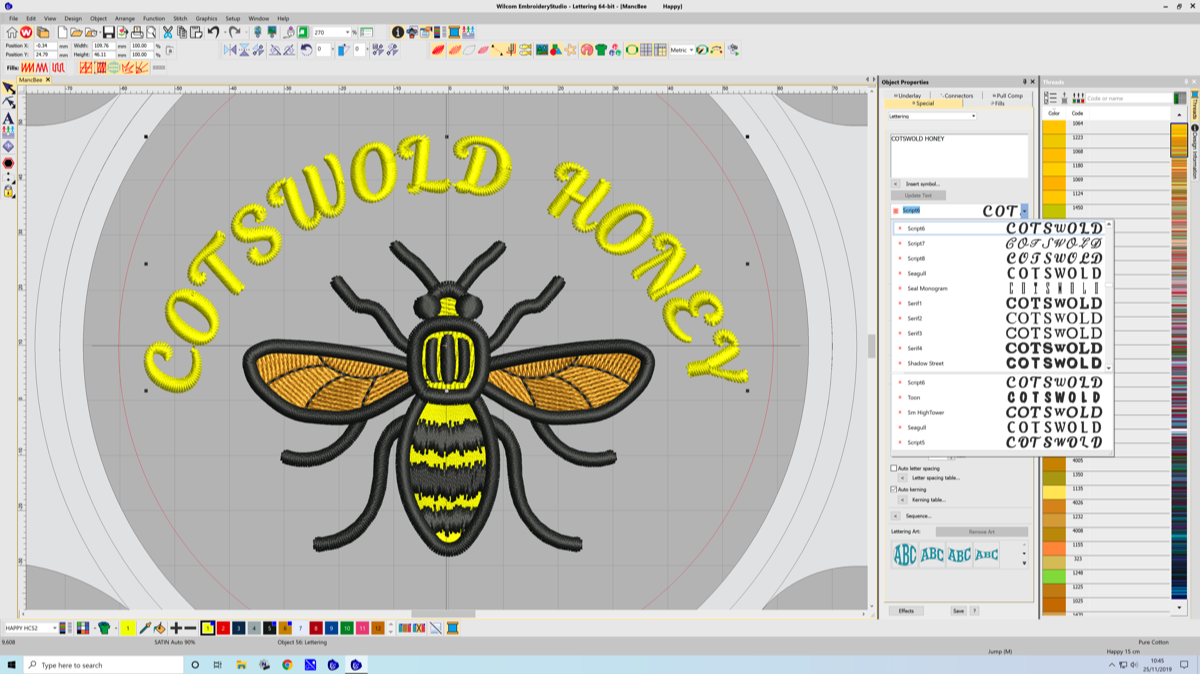
Task: Switch to the Underlay tab
Action: click(908, 96)
